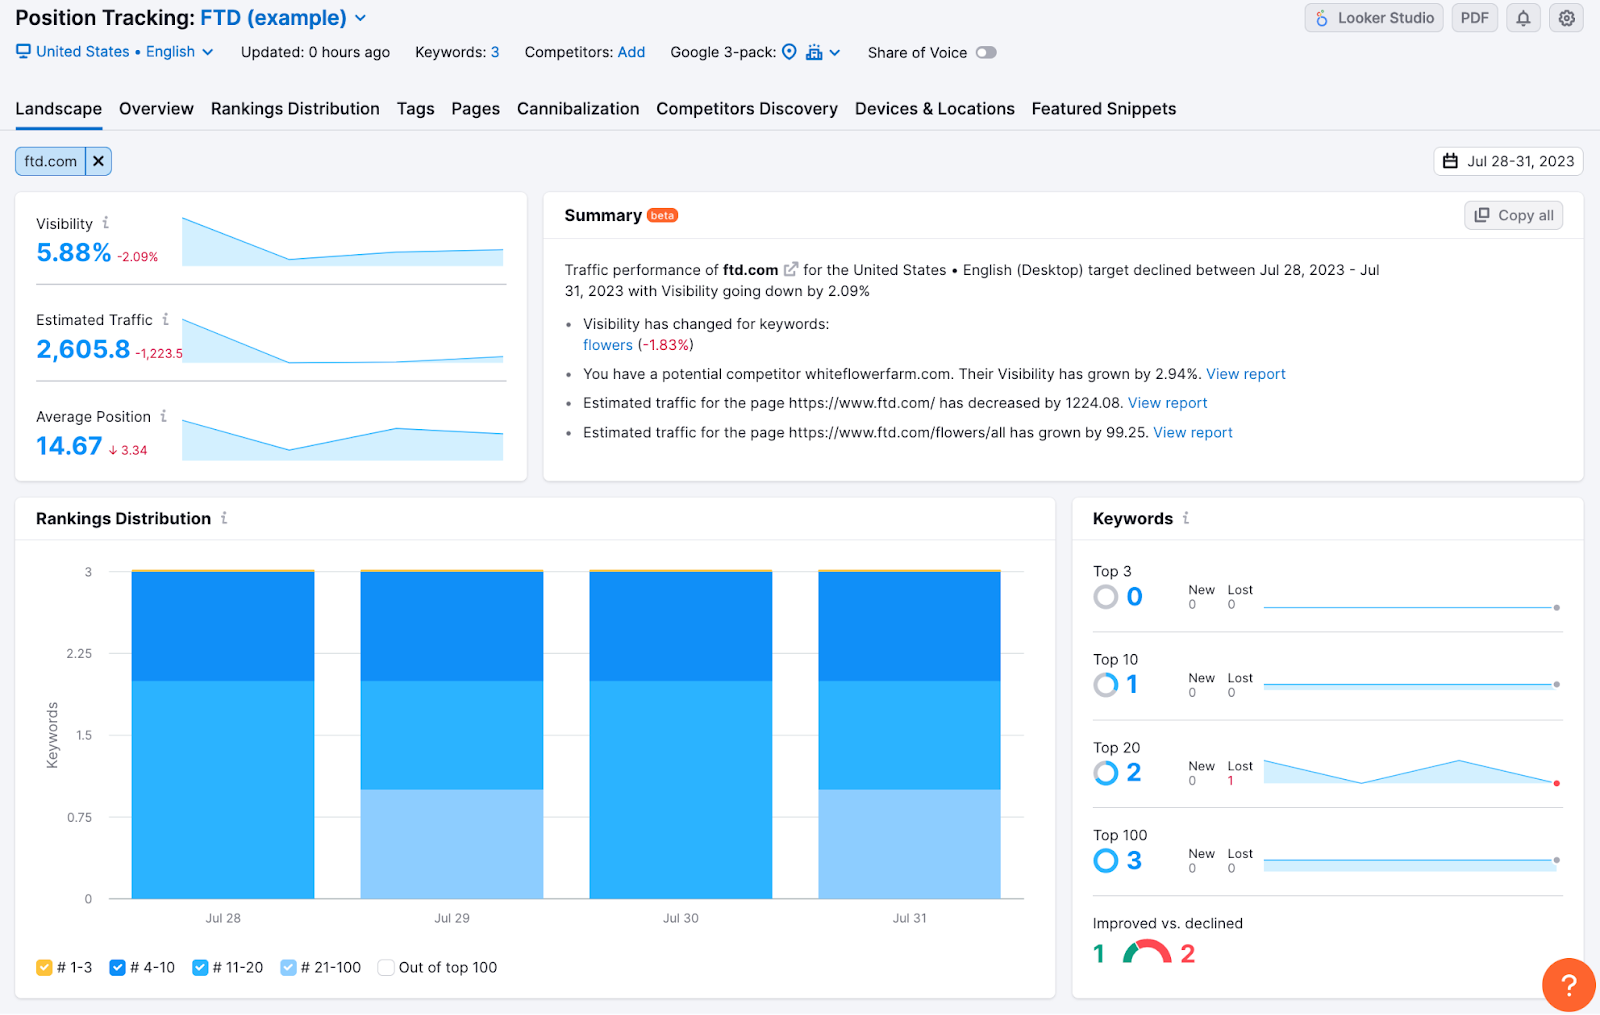Open Devices & Locations tab

pos(935,109)
